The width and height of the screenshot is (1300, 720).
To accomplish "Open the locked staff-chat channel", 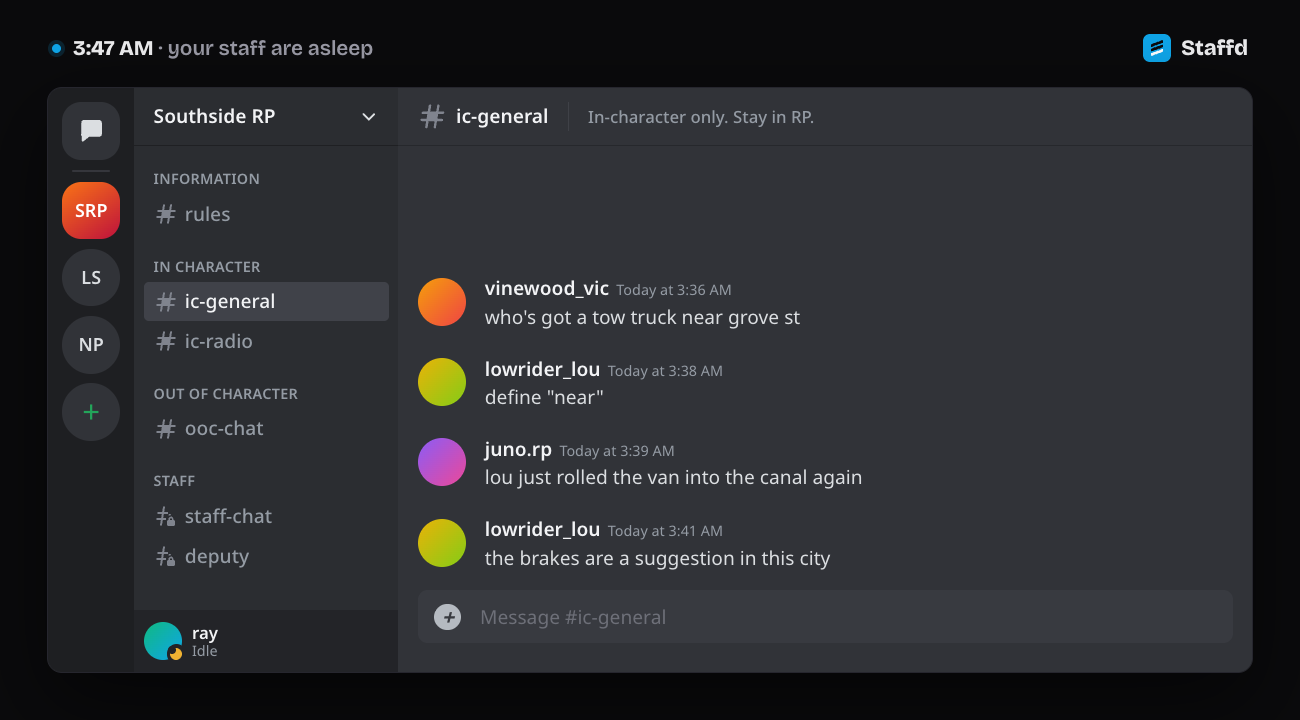I will click(x=266, y=516).
